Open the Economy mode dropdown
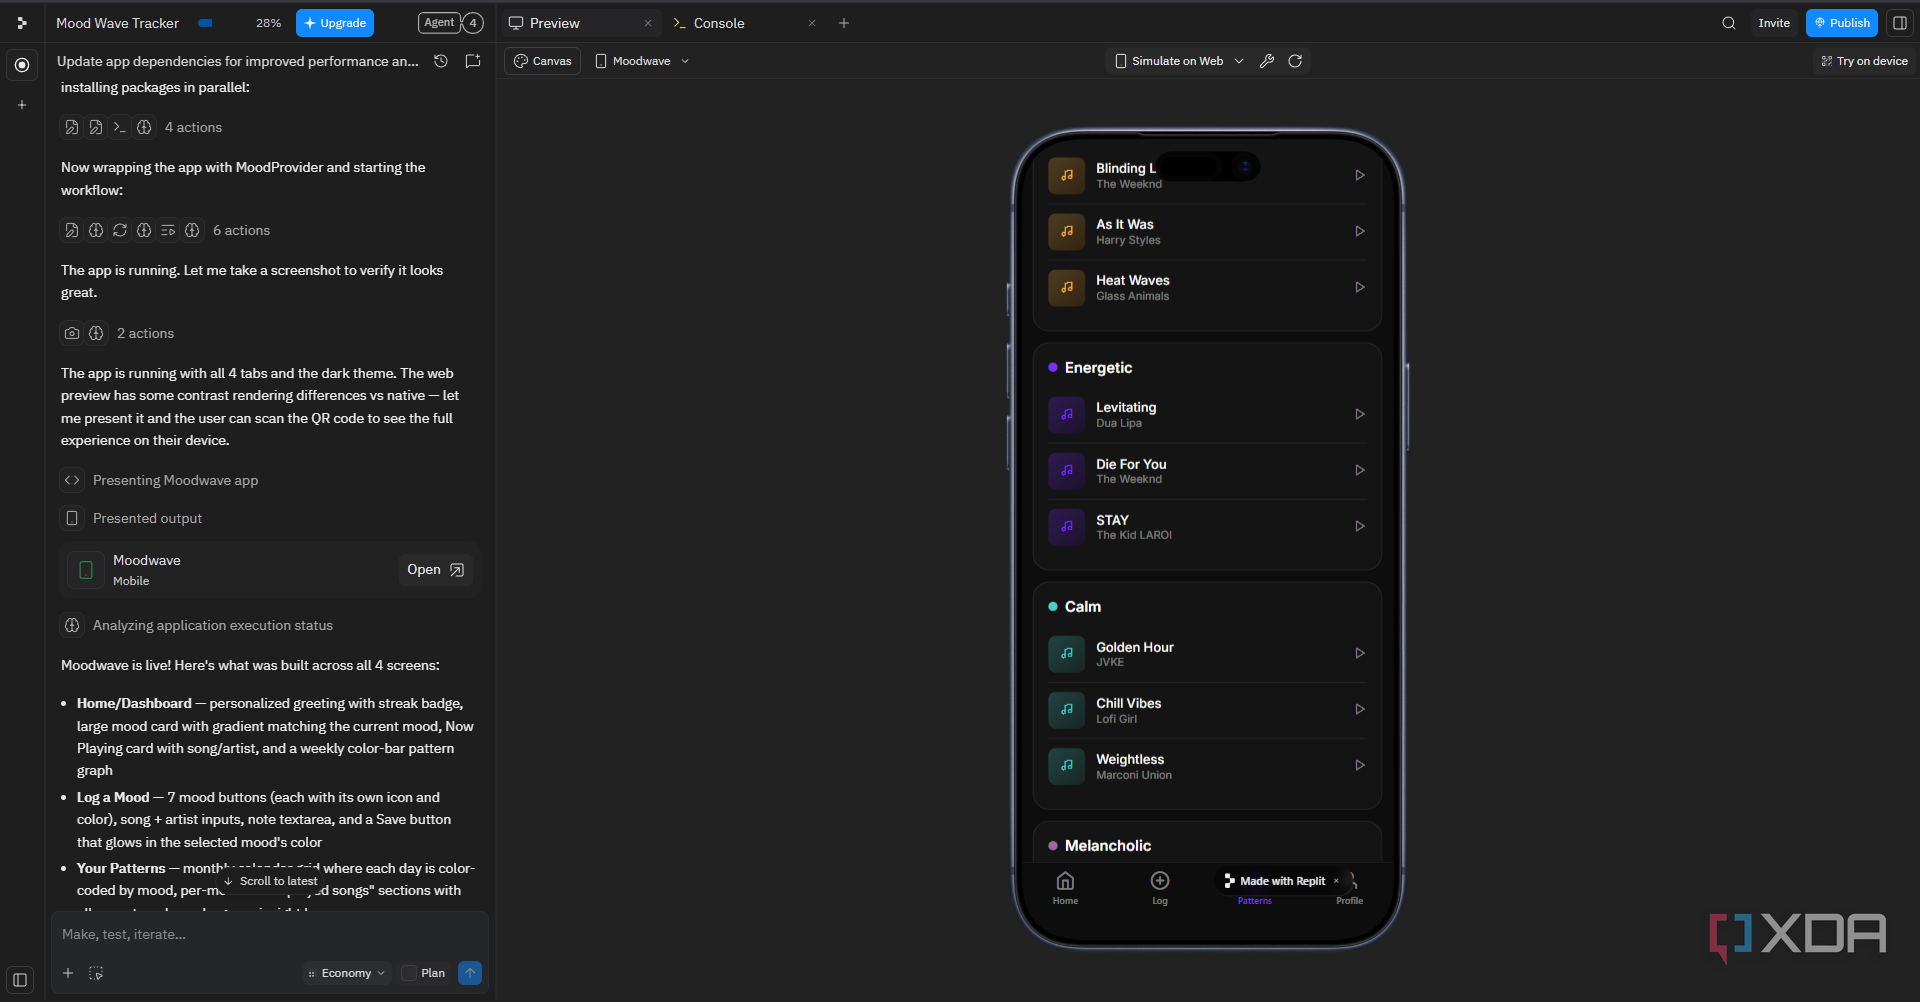This screenshot has width=1920, height=1002. pyautogui.click(x=346, y=973)
